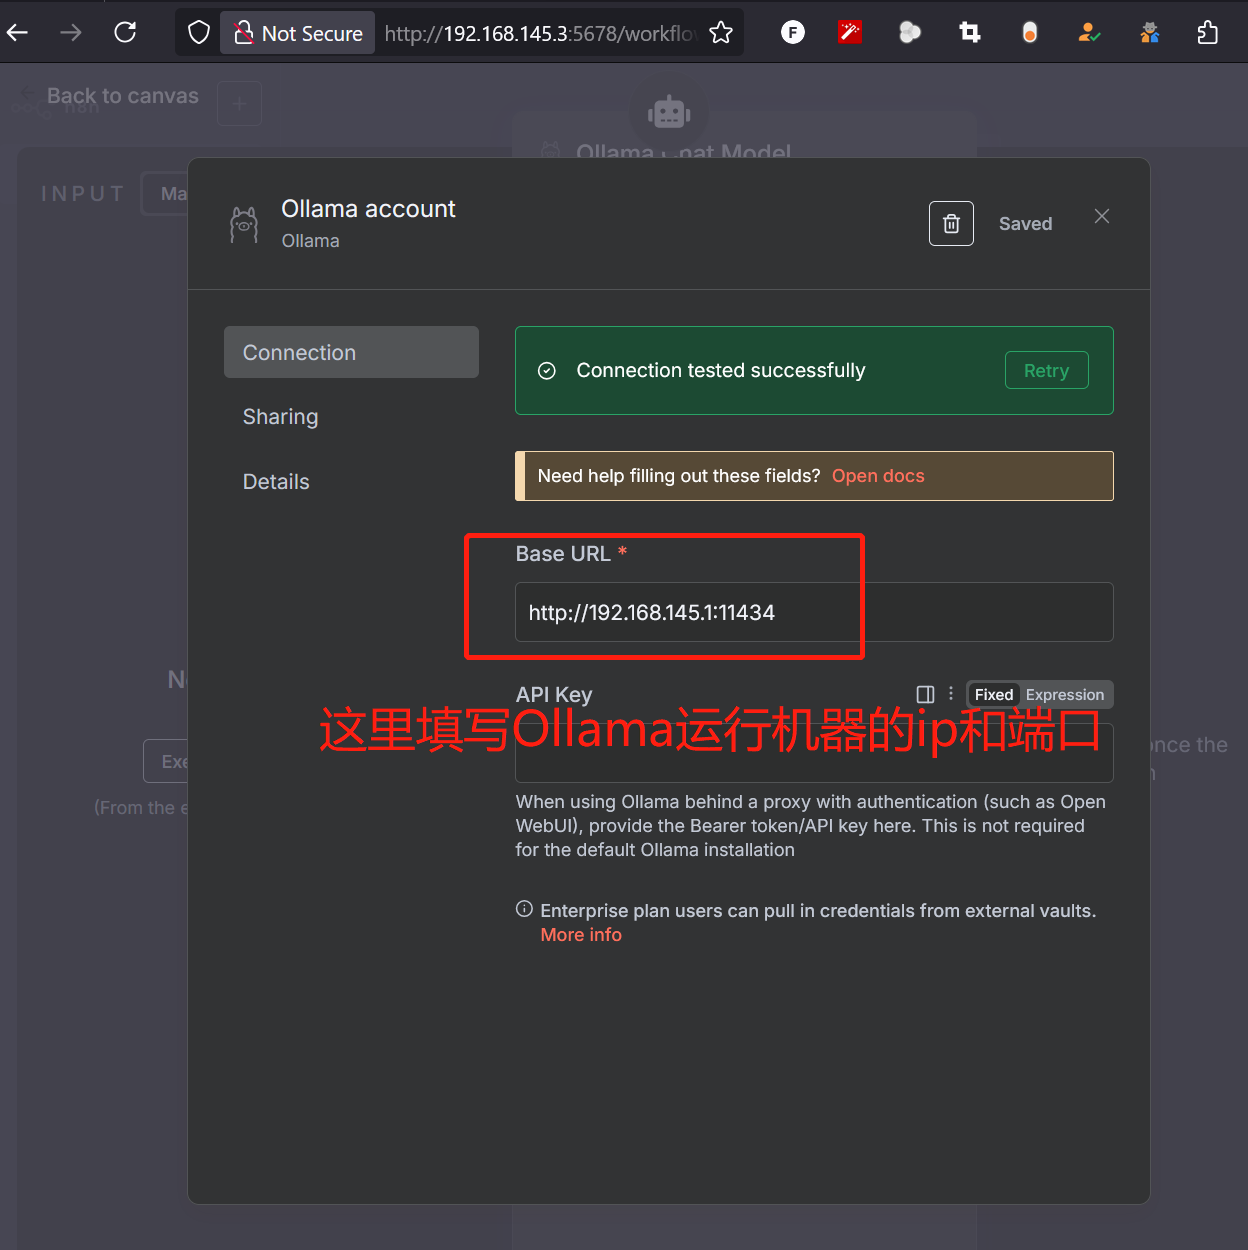Open the spy figure extension icon
Screen dimensions: 1248x1250
pos(1150,33)
